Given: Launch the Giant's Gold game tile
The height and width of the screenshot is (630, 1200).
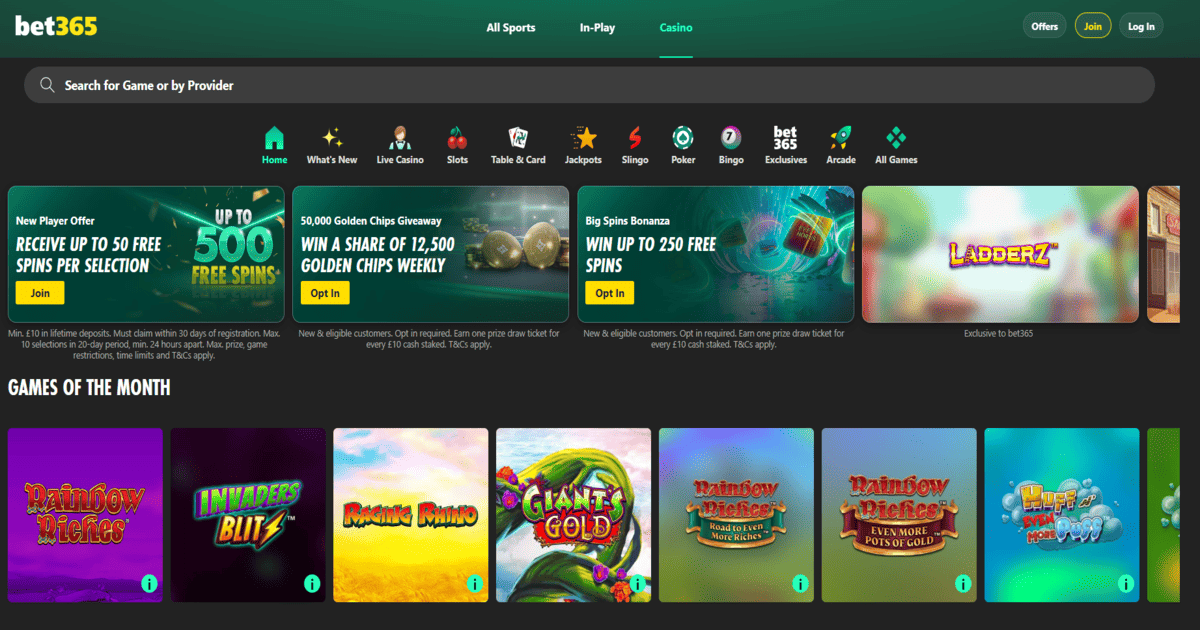Looking at the screenshot, I should (574, 515).
